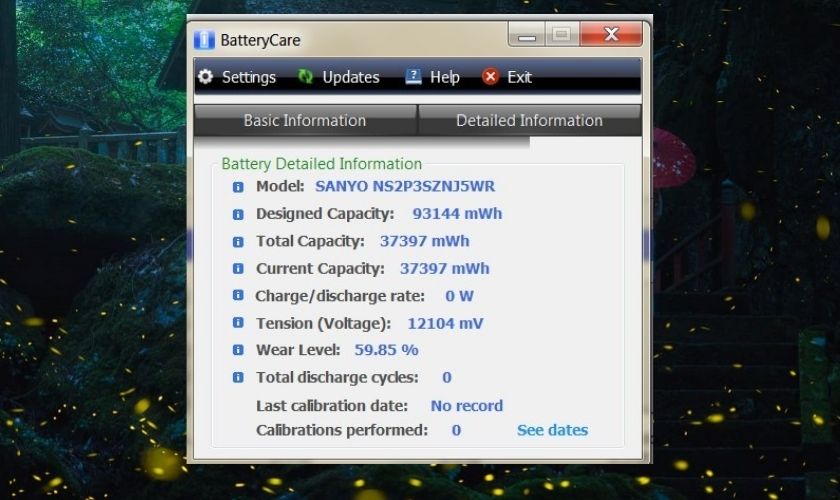Click the green Updates arrows icon
Screen dimensions: 840x500
pyautogui.click(x=306, y=77)
